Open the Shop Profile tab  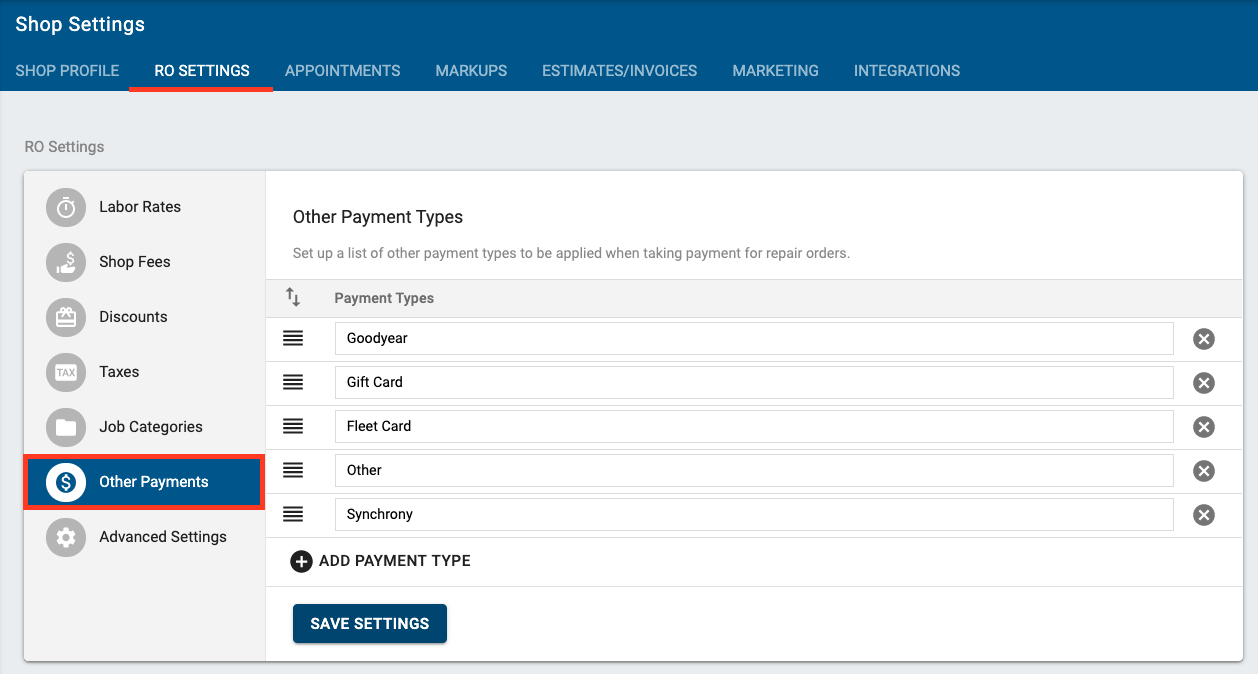[x=67, y=71]
